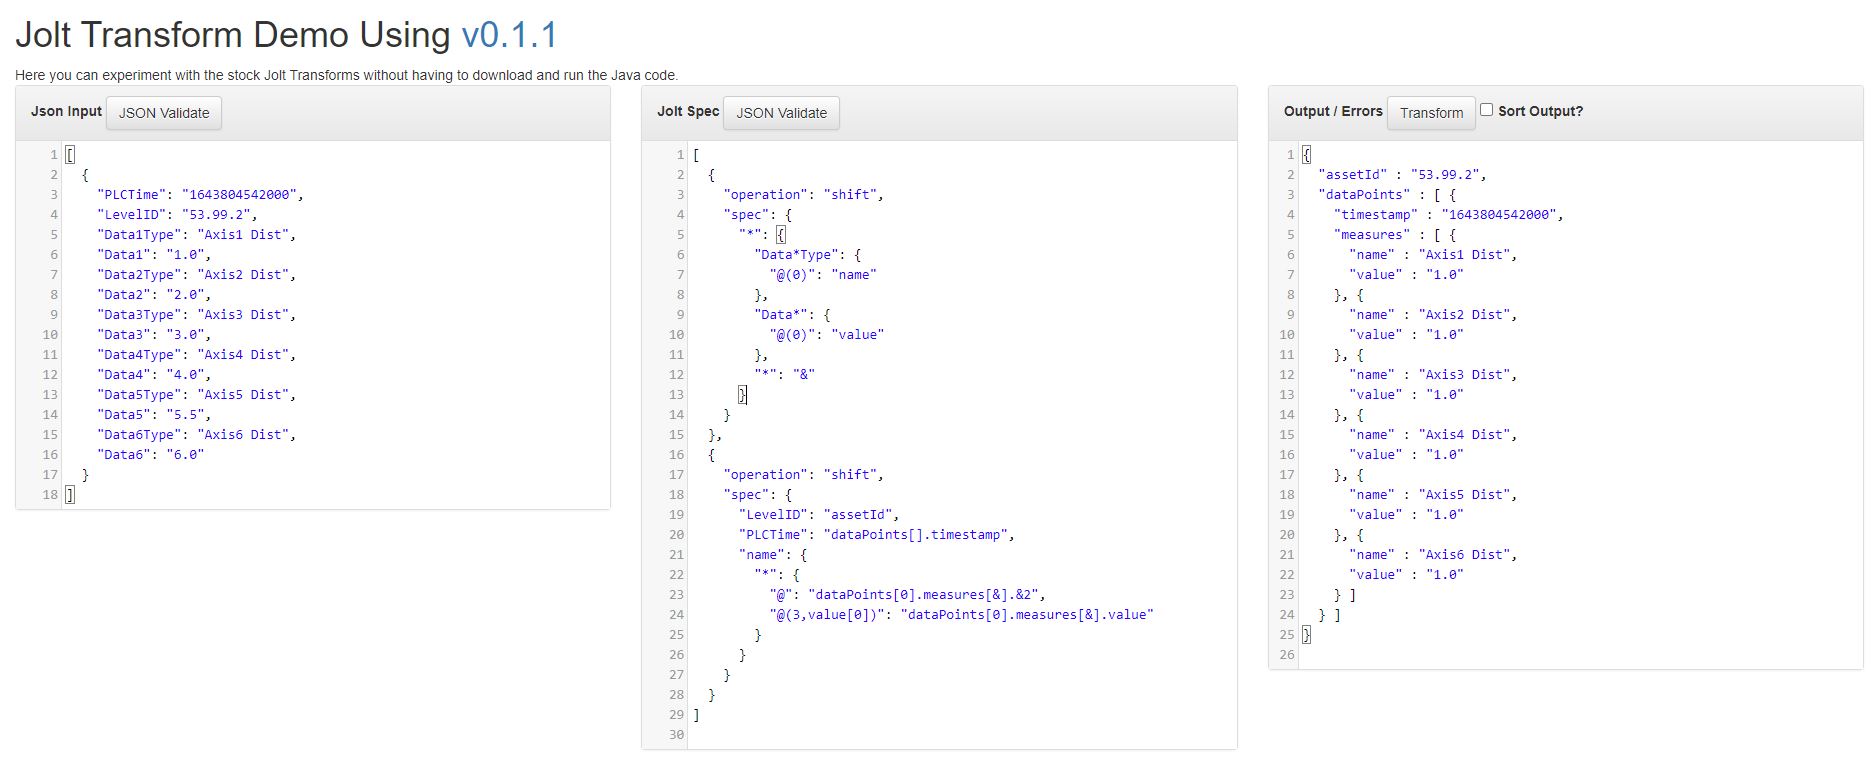Click "name" : "Axis5 Dist" in the output
Screen dimensions: 1873x760
(x=1433, y=495)
